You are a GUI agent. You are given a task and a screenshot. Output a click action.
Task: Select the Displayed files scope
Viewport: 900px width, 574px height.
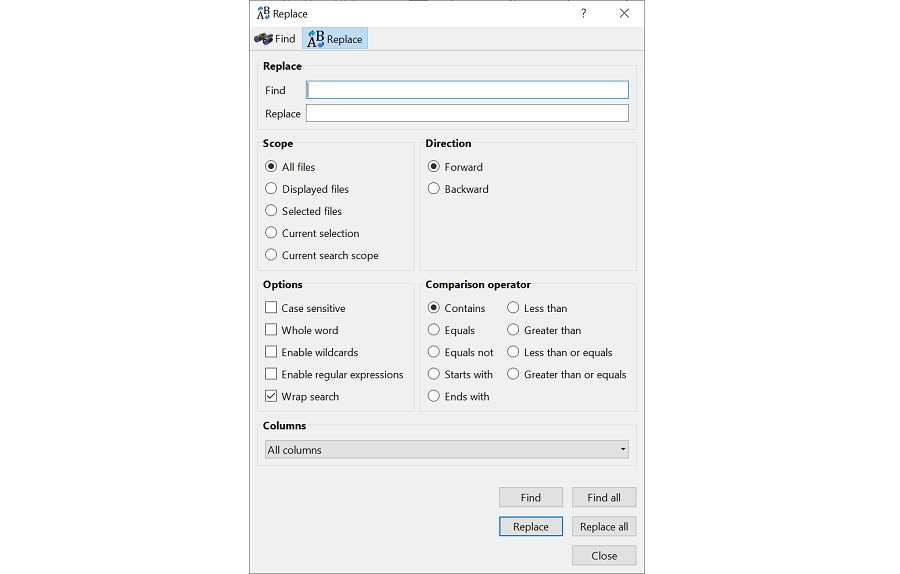(x=271, y=189)
